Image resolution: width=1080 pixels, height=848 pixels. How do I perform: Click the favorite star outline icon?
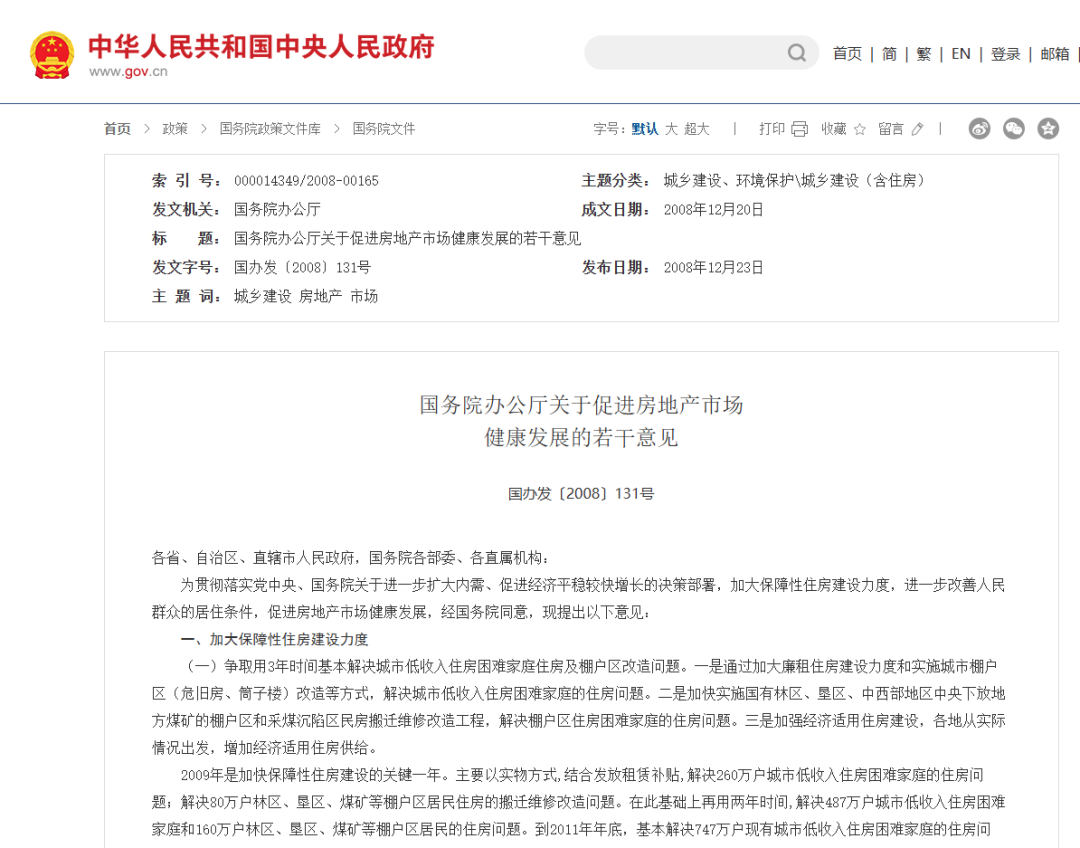coord(860,129)
